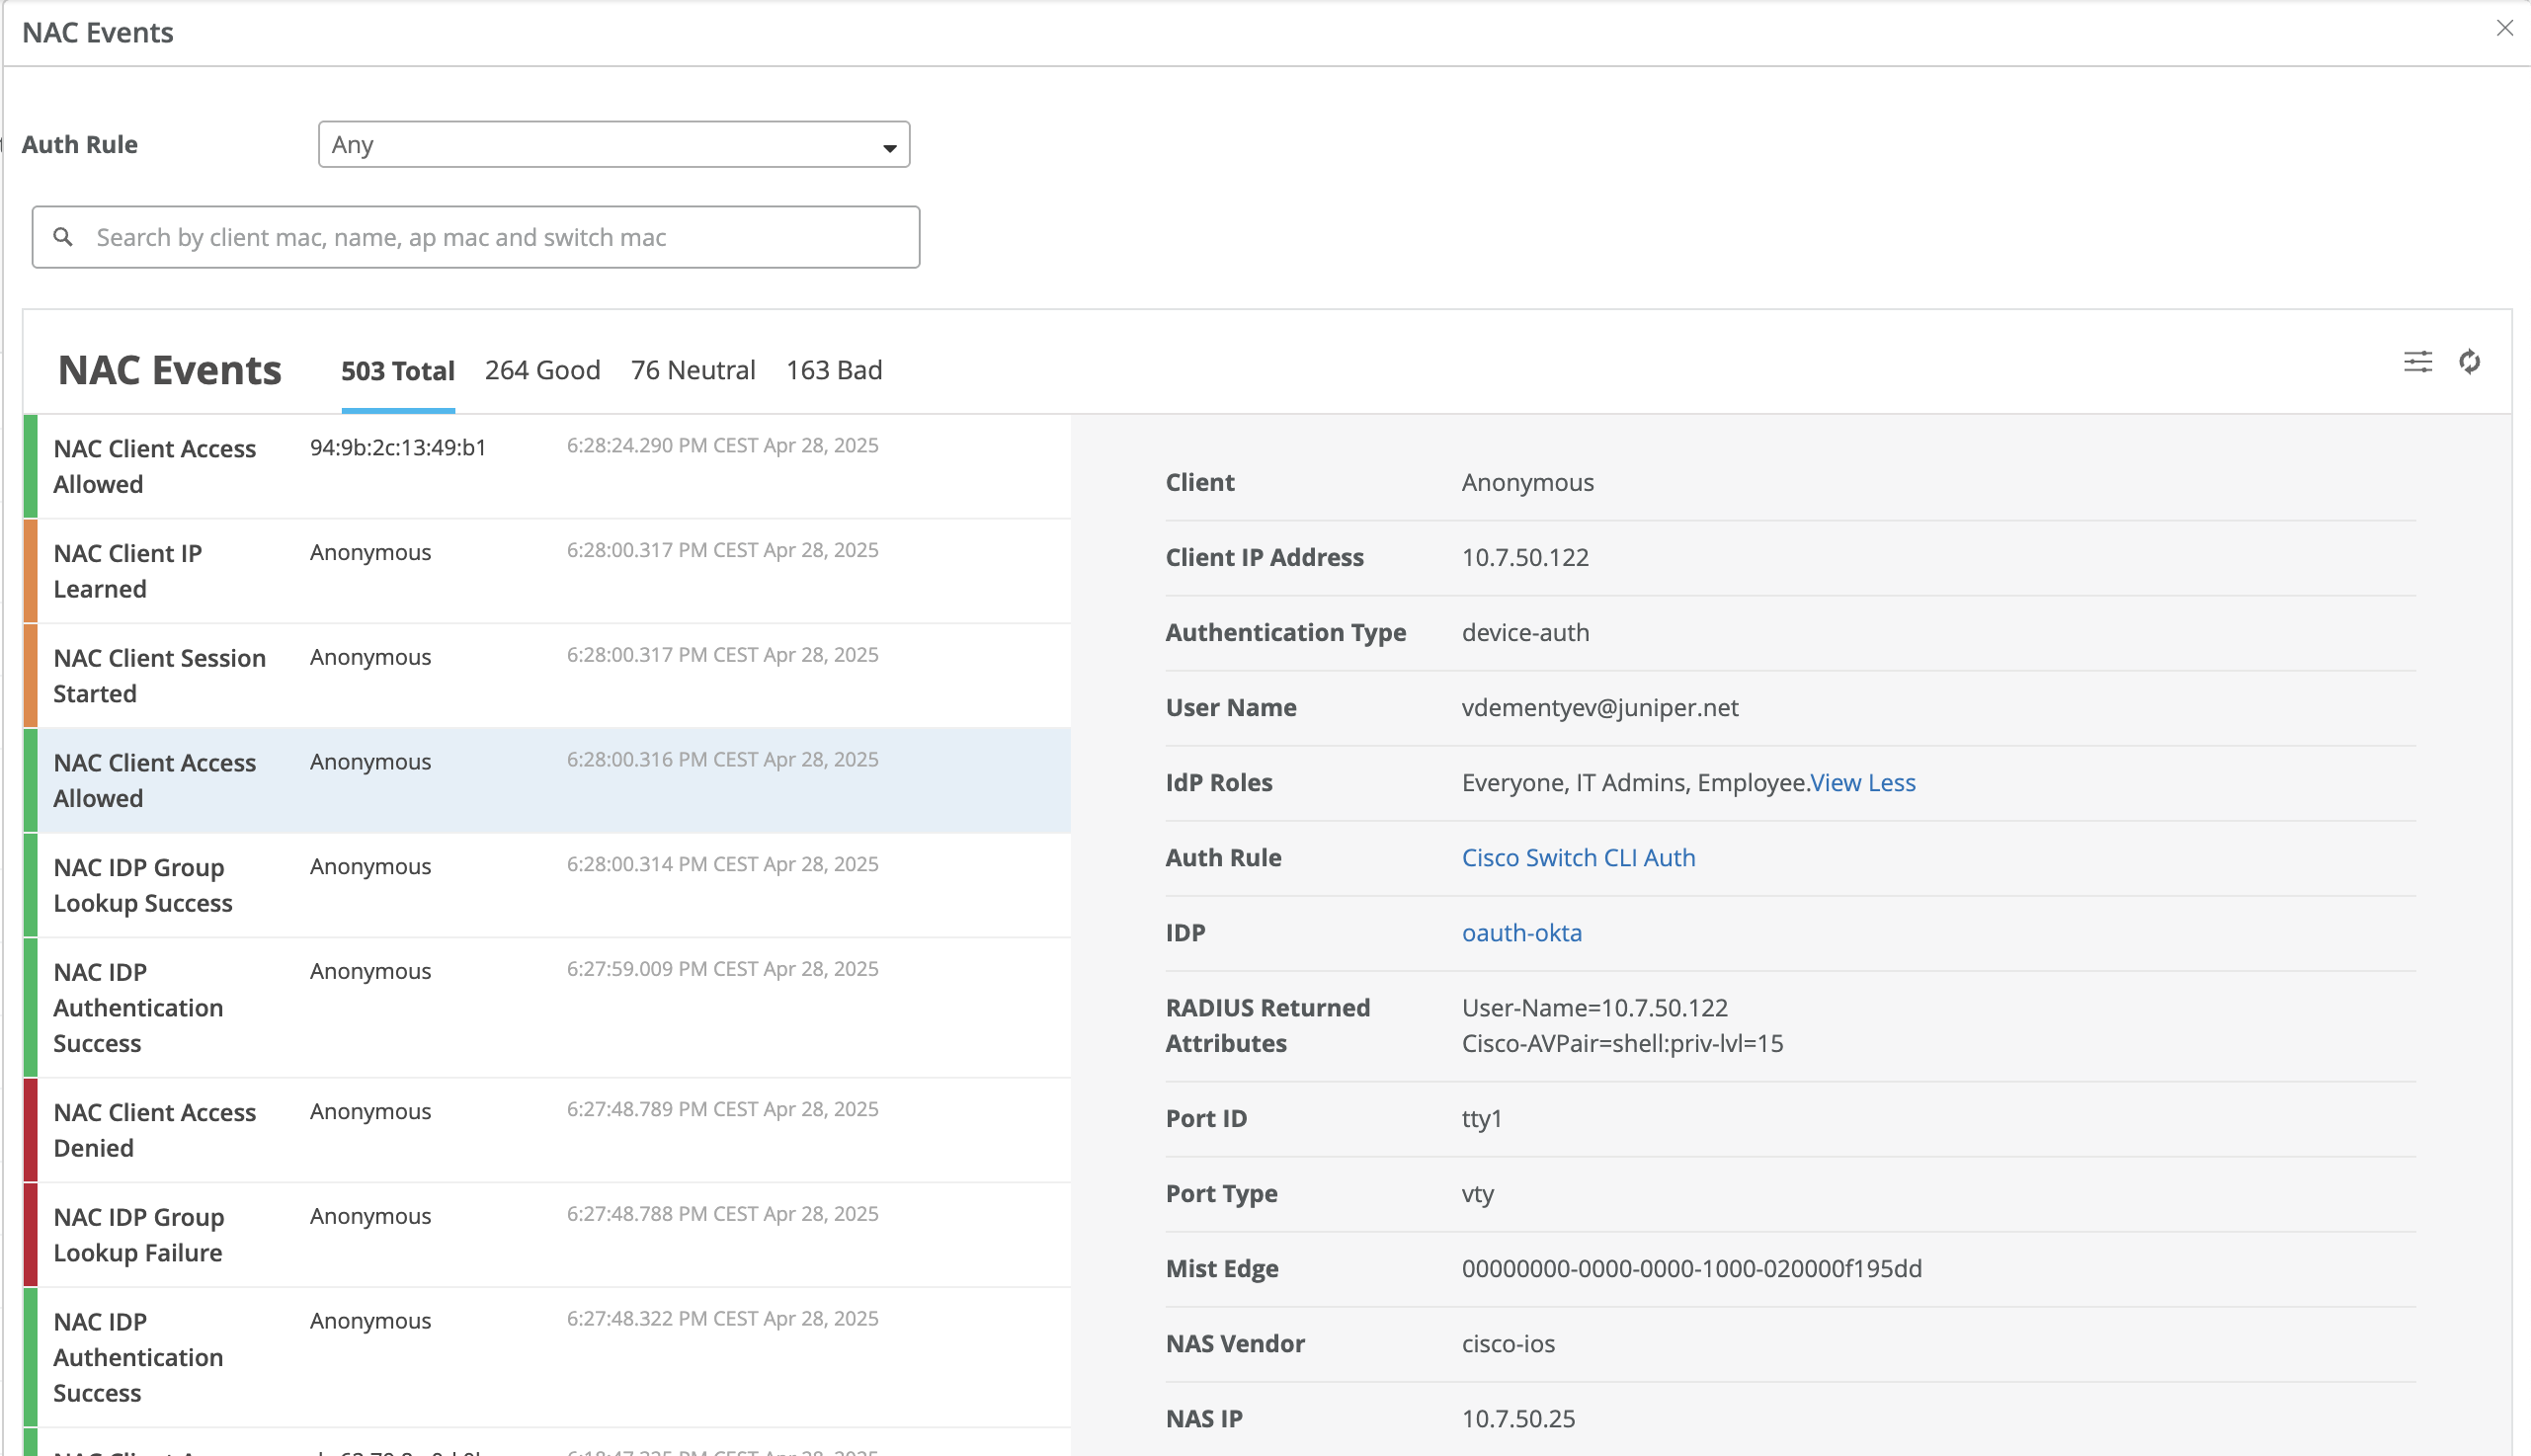This screenshot has height=1456, width=2531.
Task: Click the Auth Rule dropdown arrow
Action: coord(889,148)
